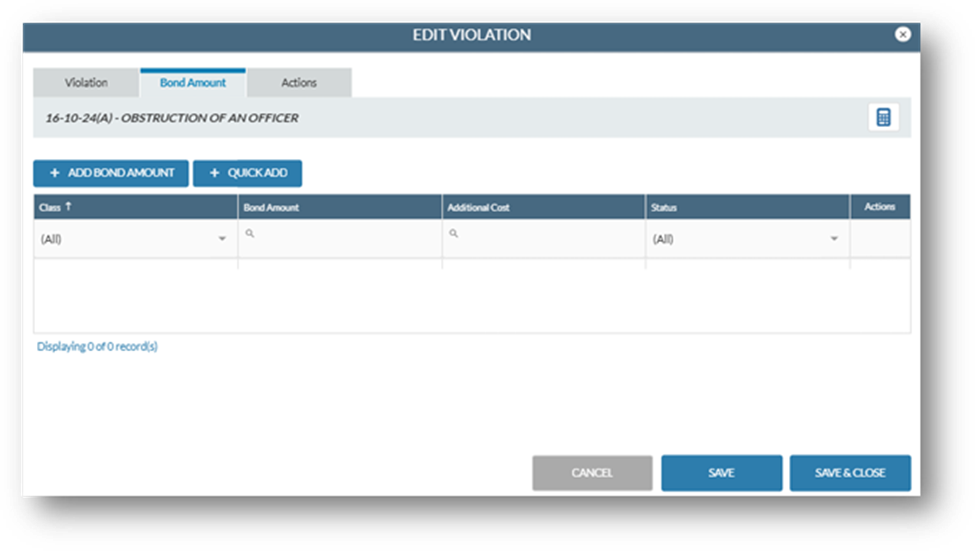Switch to the Violation tab
The height and width of the screenshot is (552, 975).
[86, 83]
